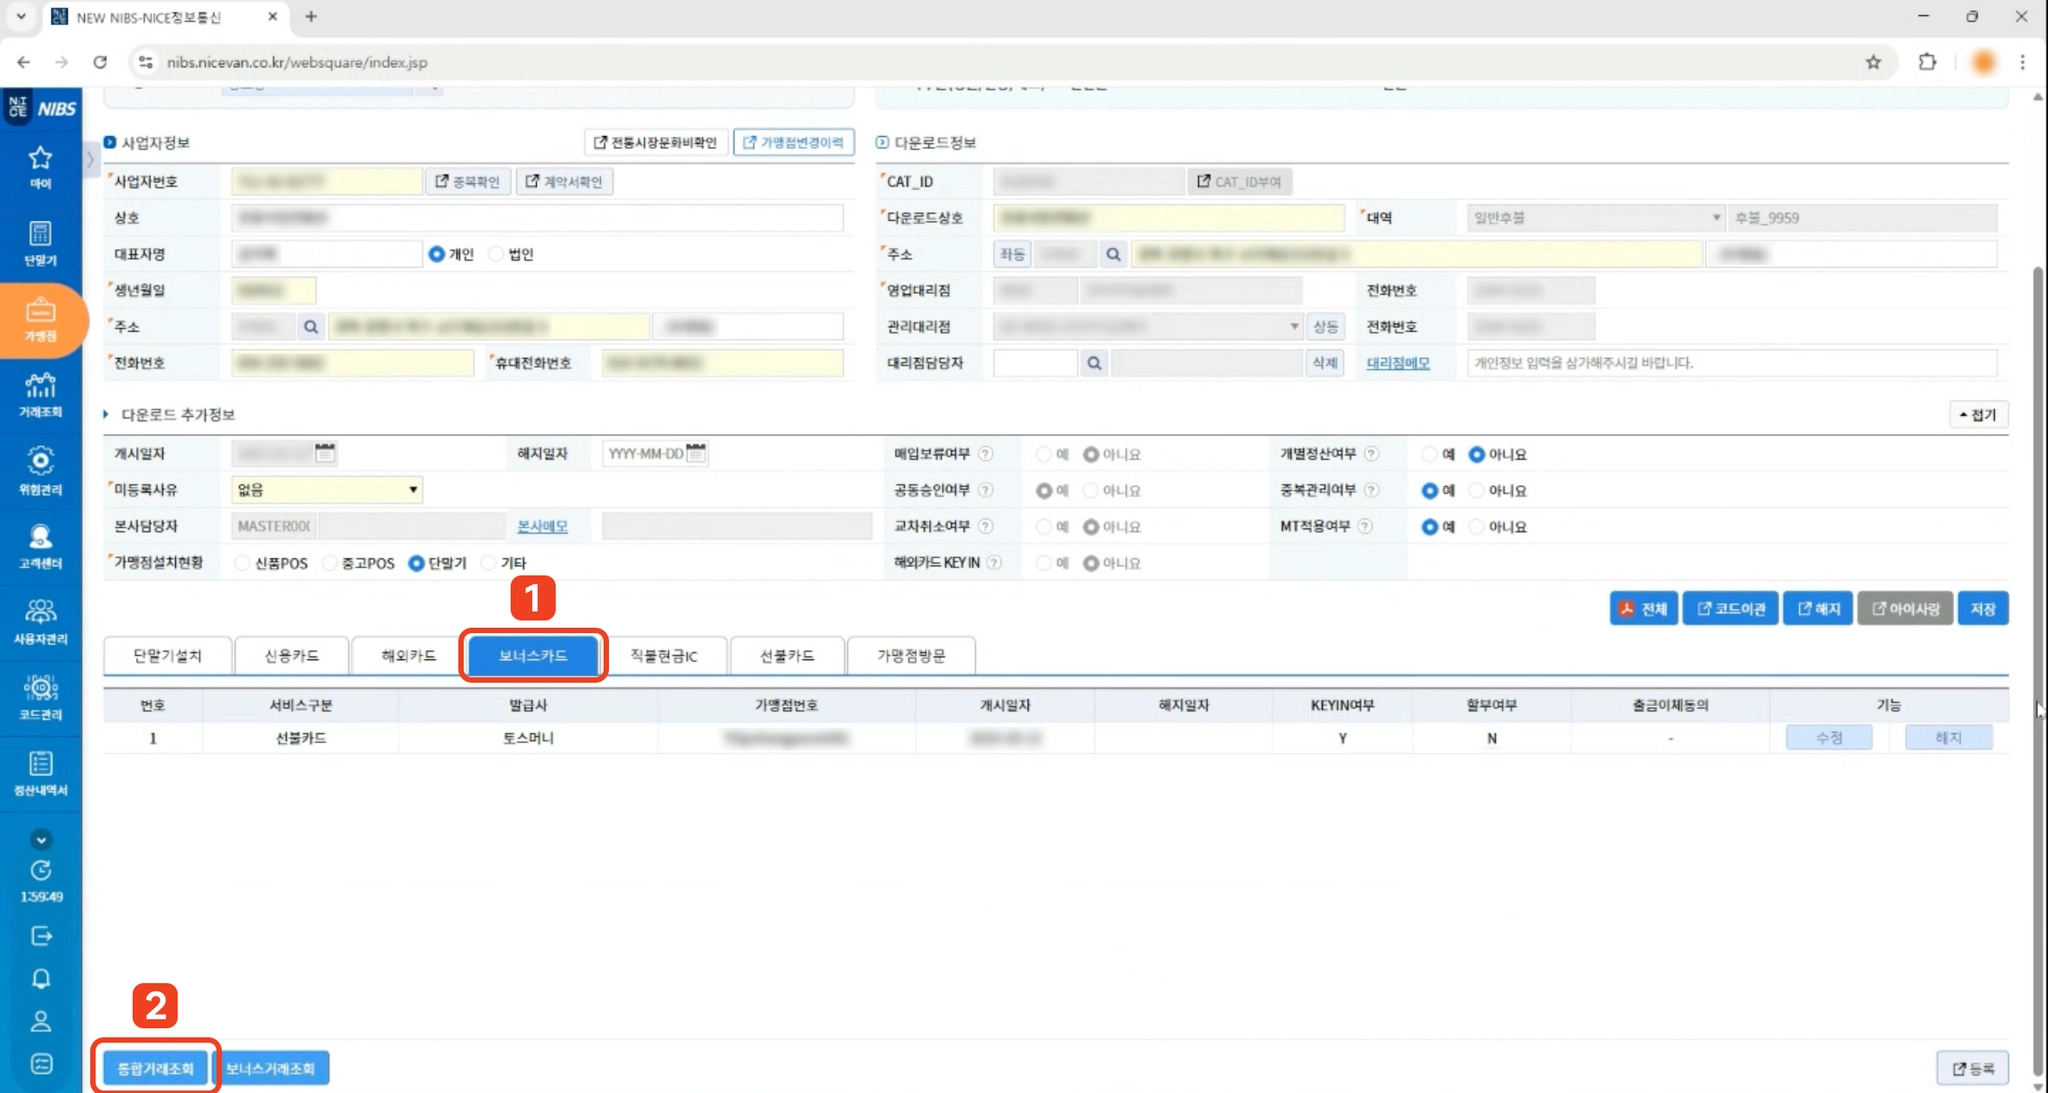Click the 해지일자 date input field
The image size is (2048, 1093).
point(645,453)
